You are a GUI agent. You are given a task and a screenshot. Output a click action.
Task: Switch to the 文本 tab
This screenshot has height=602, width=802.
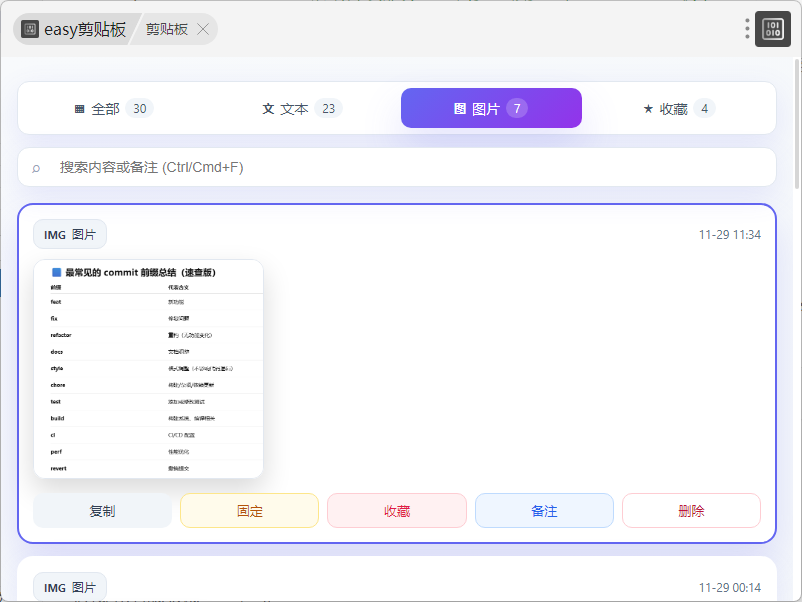pyautogui.click(x=301, y=109)
